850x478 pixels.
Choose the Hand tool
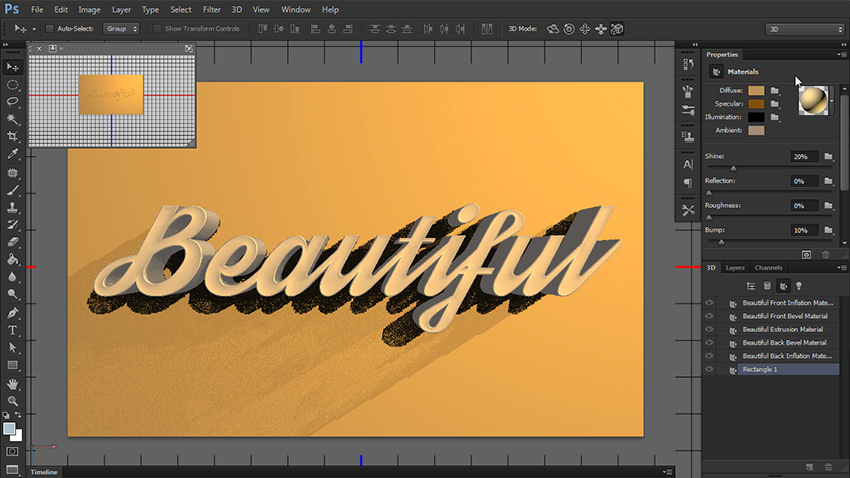[13, 382]
